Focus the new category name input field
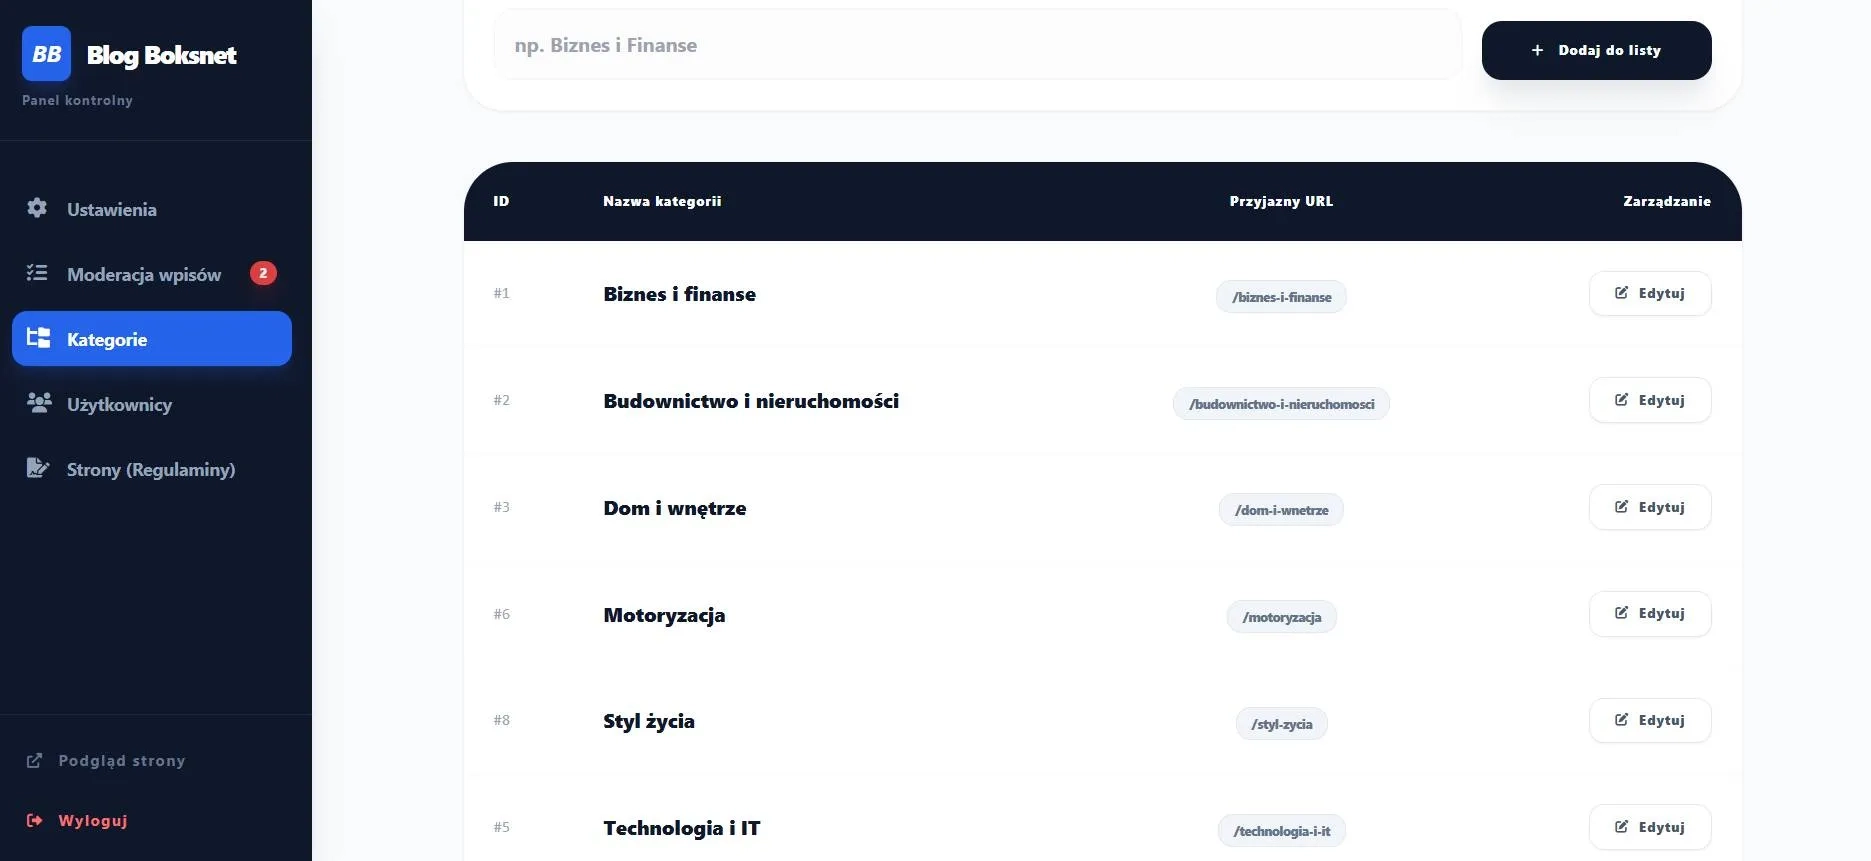 977,45
